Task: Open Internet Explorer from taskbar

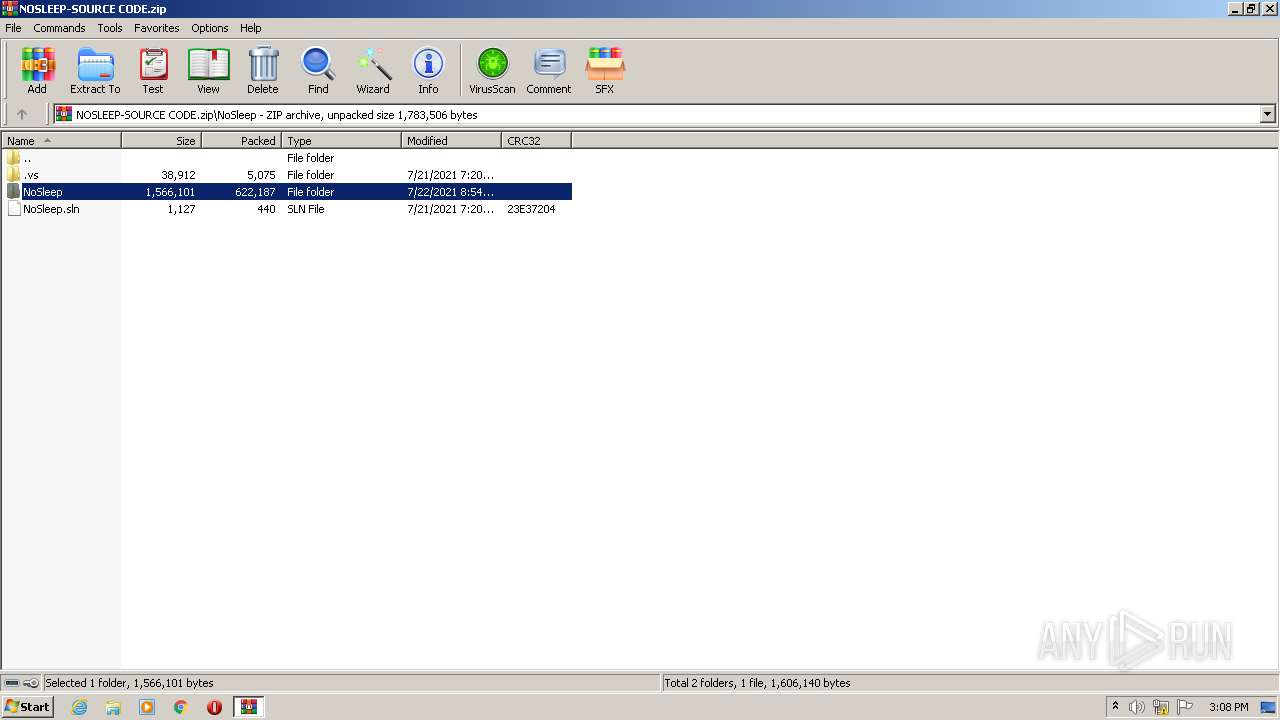Action: point(79,707)
